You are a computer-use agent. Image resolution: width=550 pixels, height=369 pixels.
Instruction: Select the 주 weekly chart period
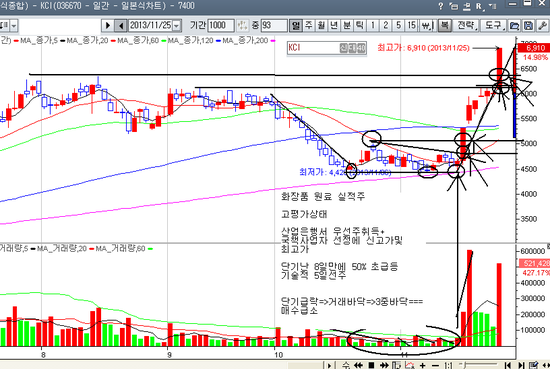tap(309, 26)
